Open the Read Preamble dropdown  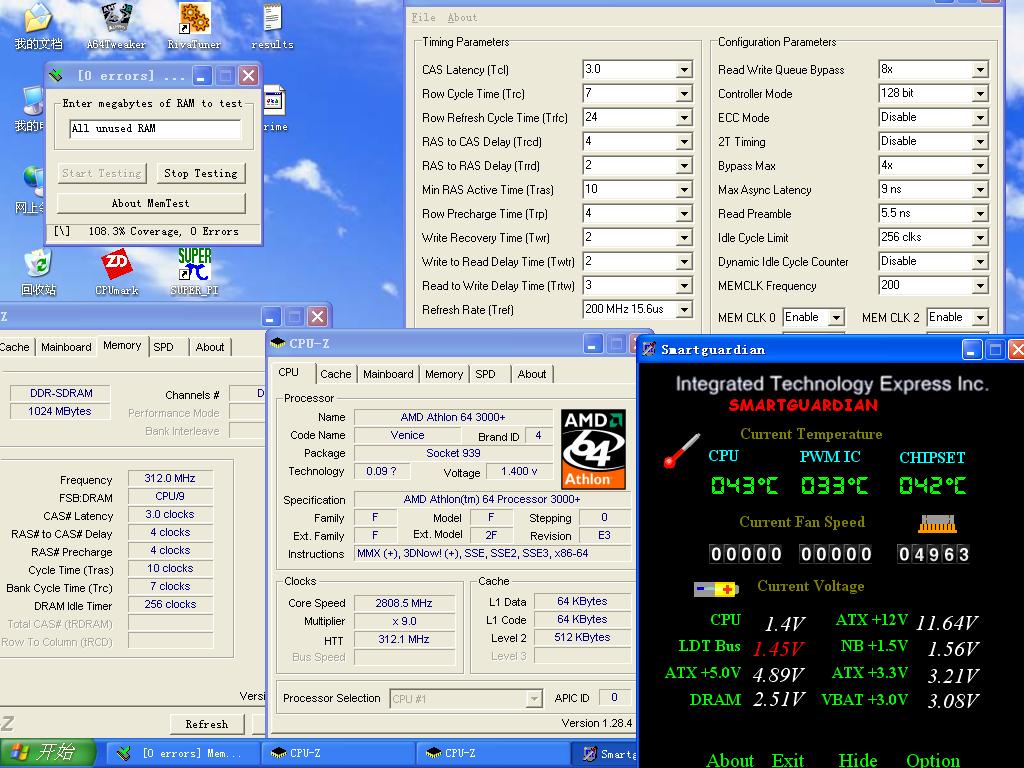coord(980,214)
